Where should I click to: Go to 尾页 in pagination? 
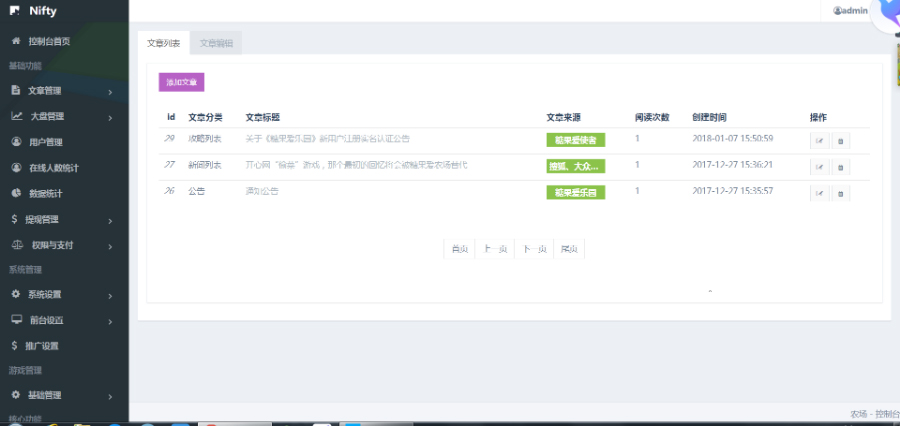point(569,249)
